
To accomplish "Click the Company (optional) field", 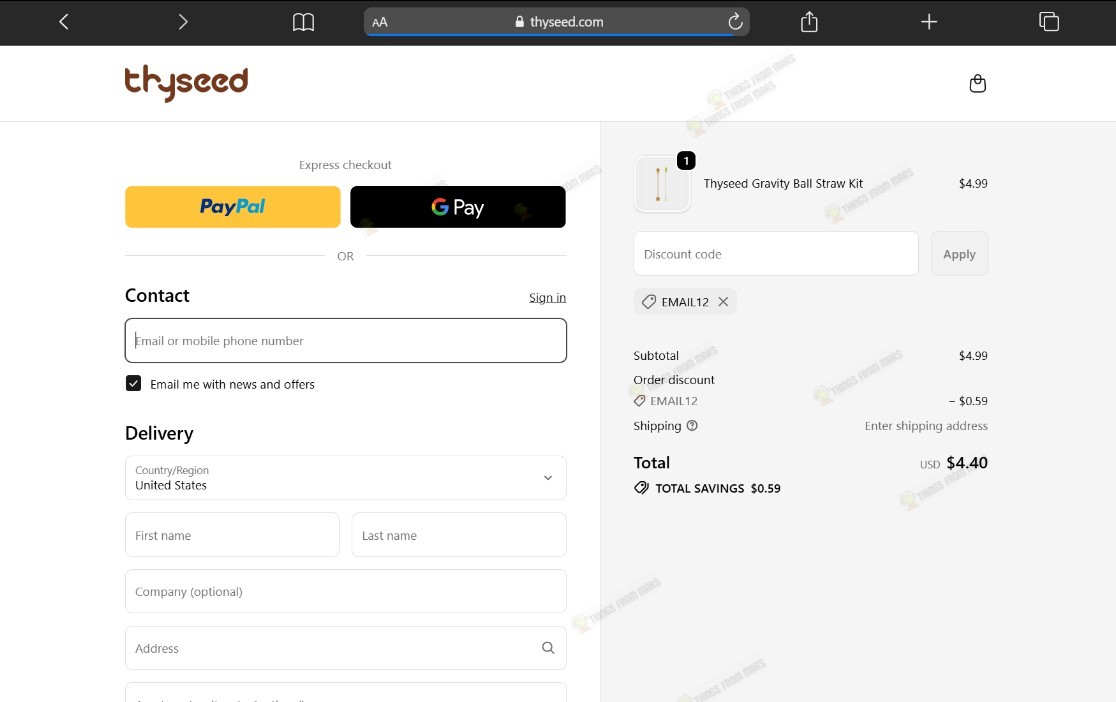I will click(346, 591).
